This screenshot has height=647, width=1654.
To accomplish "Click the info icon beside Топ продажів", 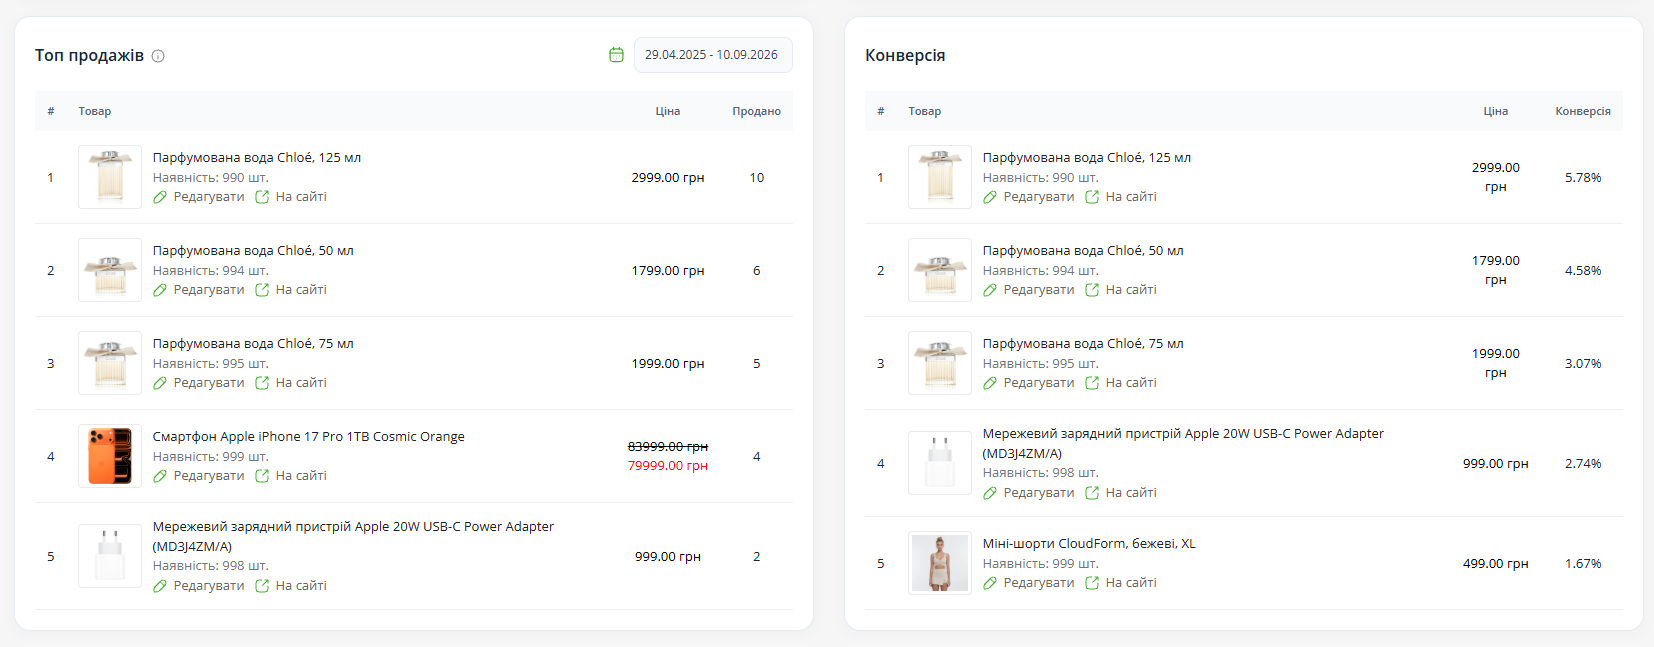I will pos(158,56).
